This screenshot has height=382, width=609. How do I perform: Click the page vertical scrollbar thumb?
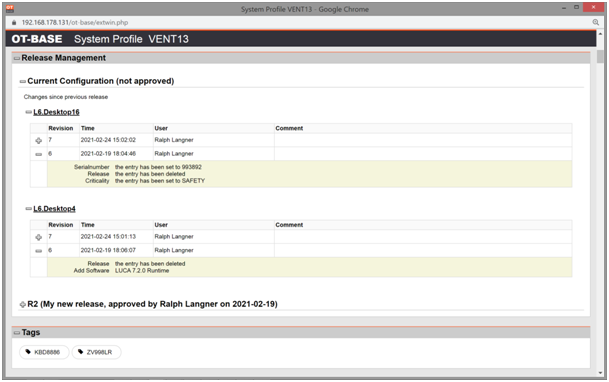pos(600,57)
